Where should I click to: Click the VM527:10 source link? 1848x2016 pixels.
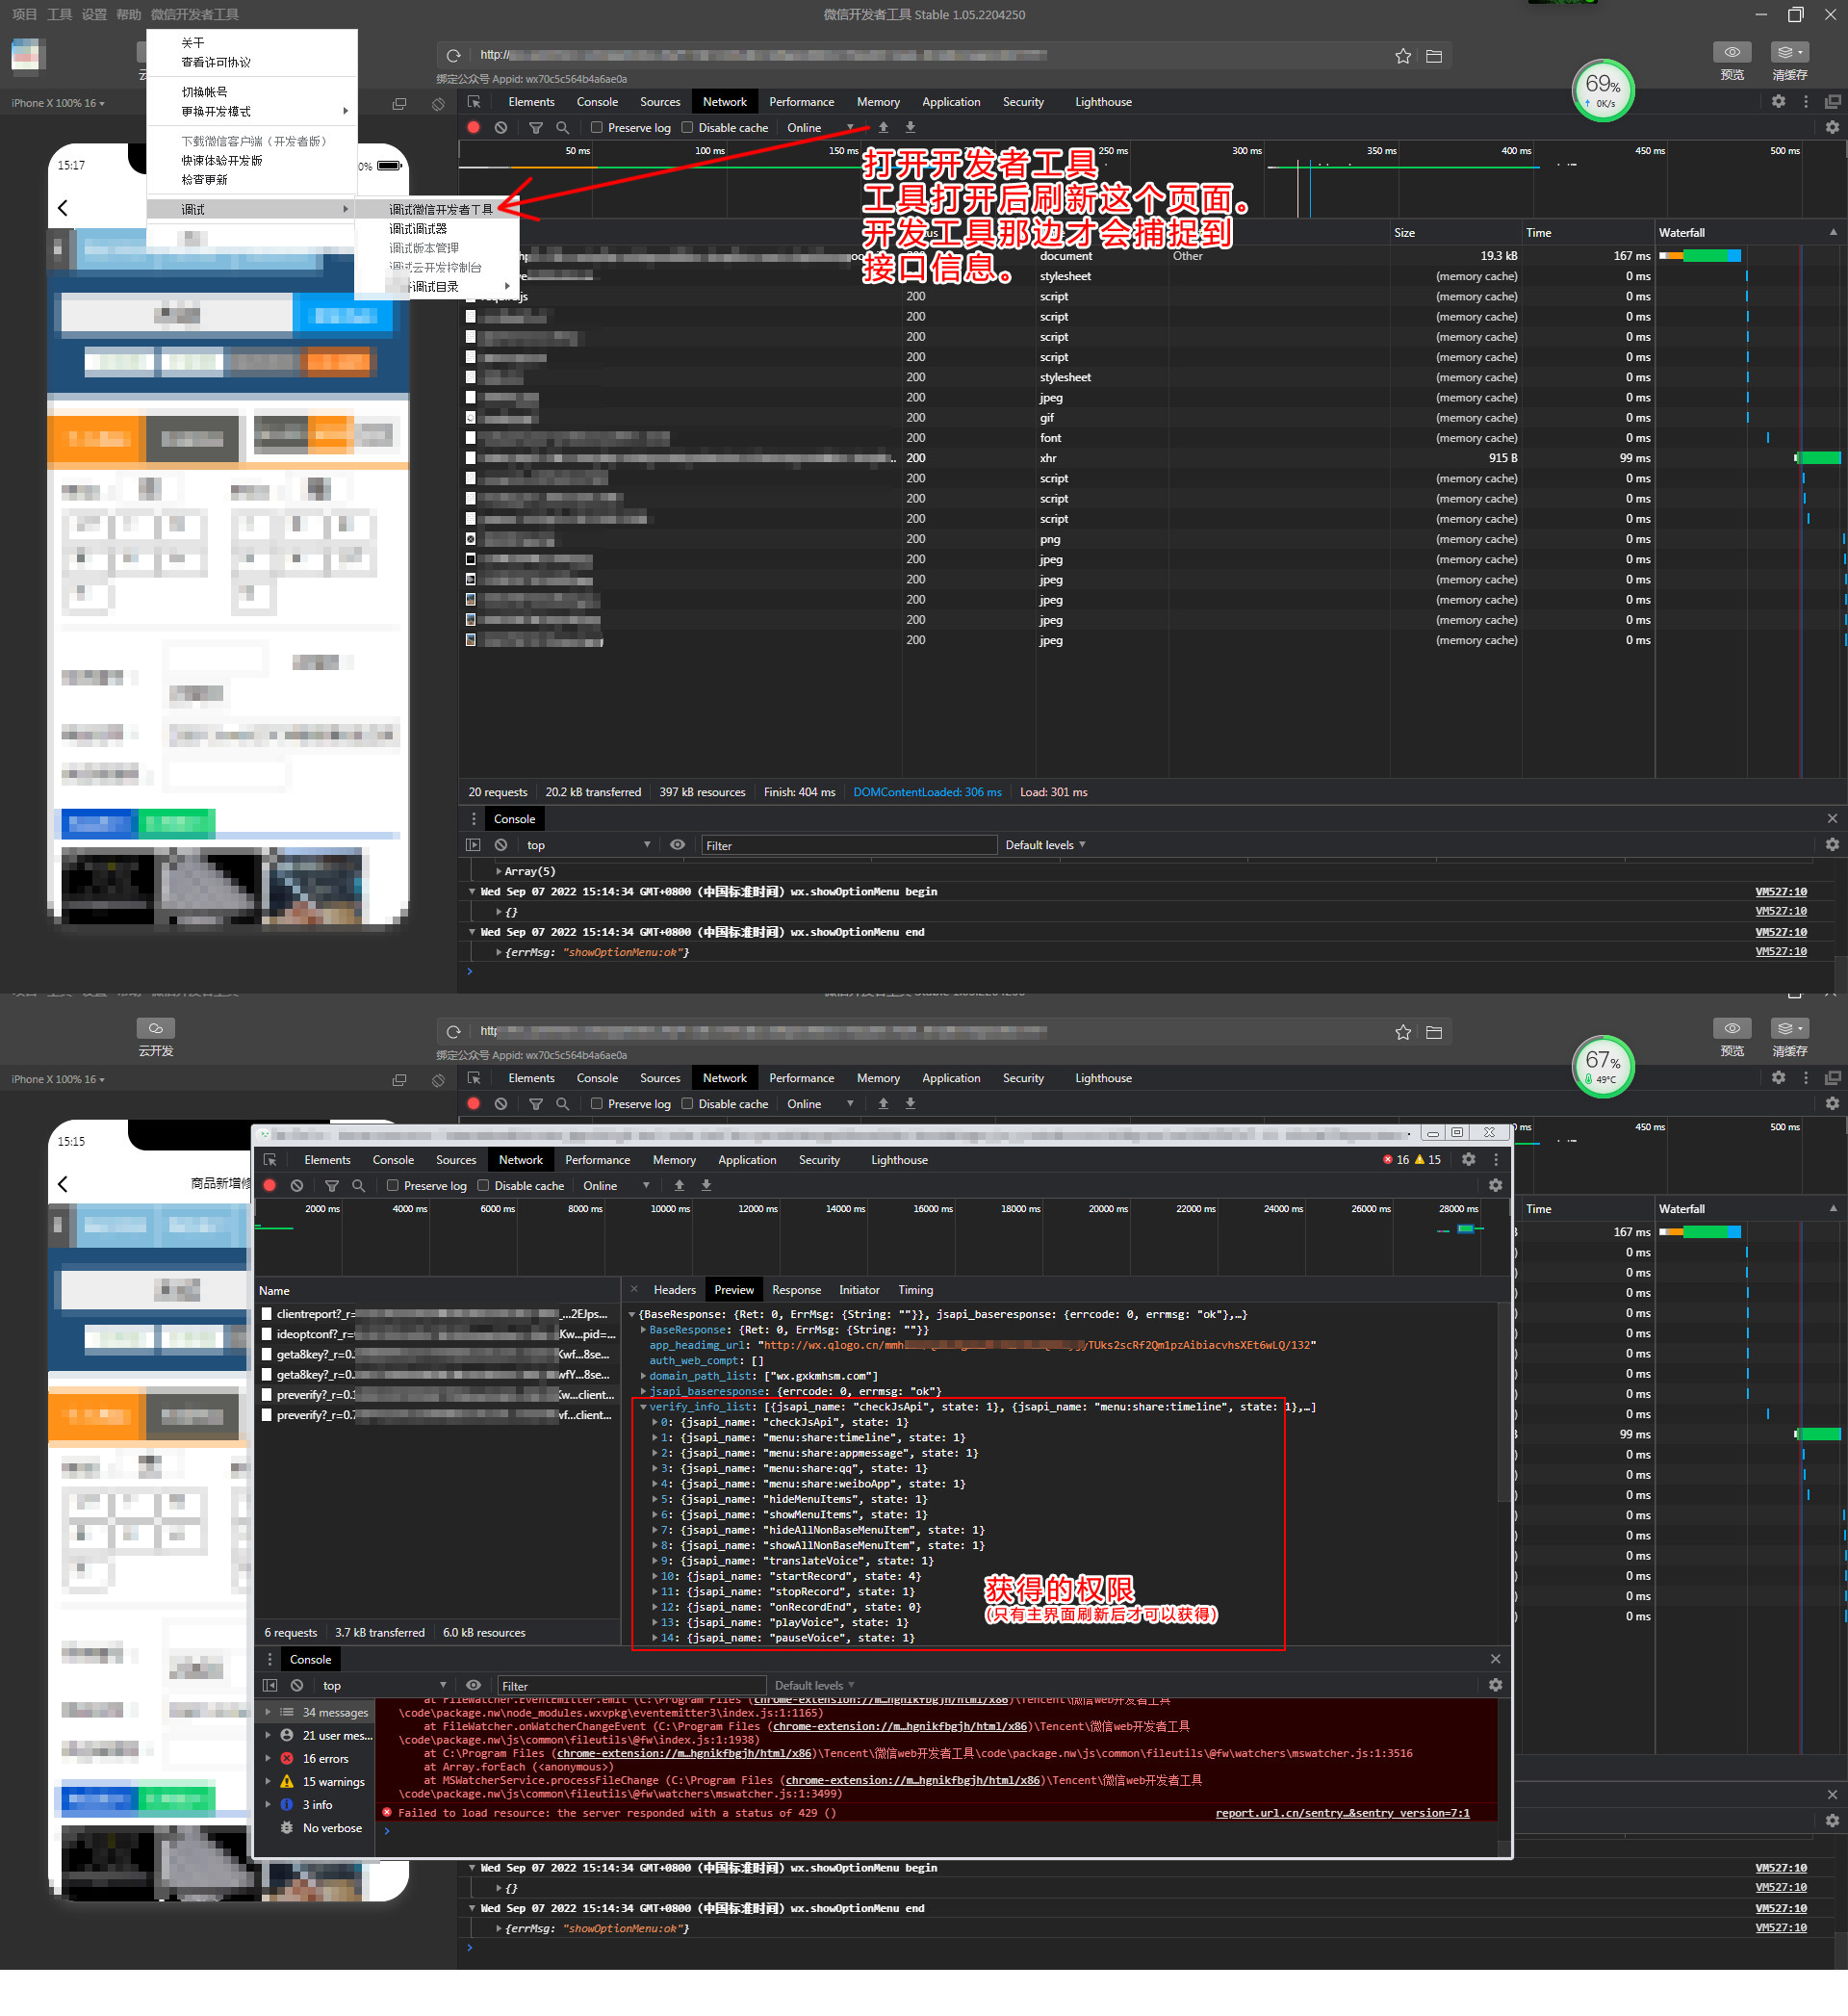1780,892
